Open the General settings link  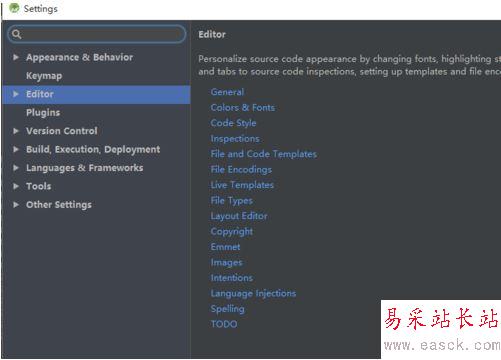point(227,92)
